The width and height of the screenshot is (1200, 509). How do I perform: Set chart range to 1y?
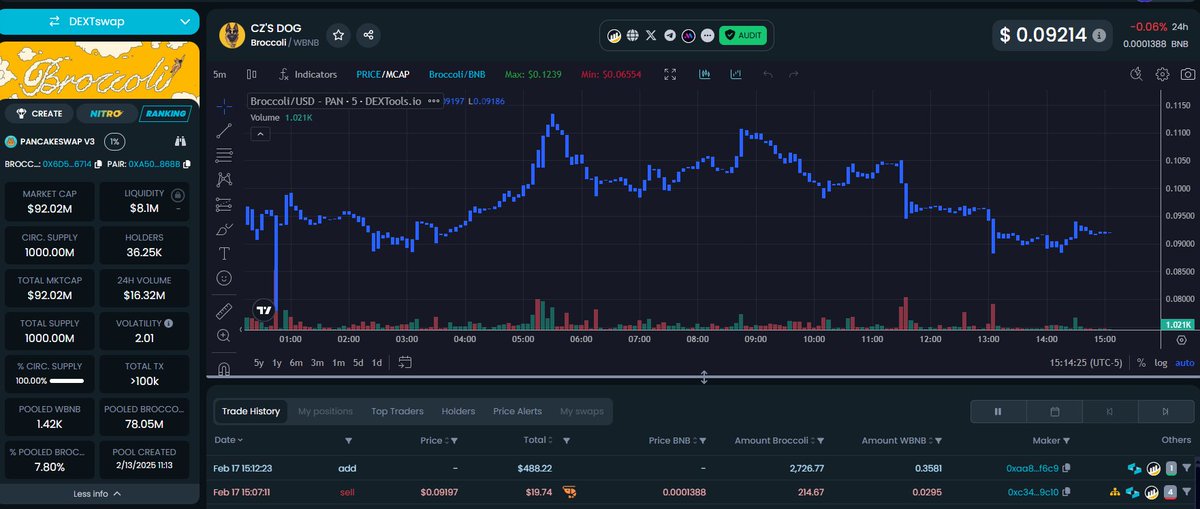tap(277, 362)
